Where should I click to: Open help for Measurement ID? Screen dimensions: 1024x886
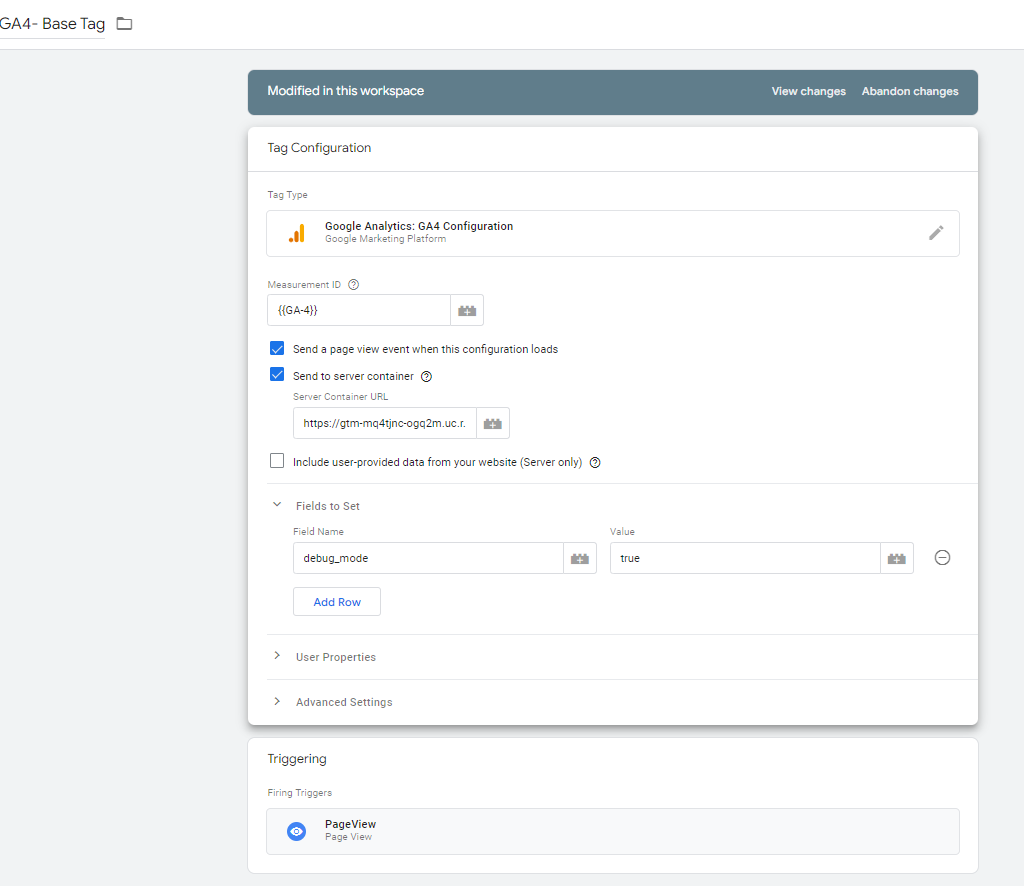coord(353,285)
